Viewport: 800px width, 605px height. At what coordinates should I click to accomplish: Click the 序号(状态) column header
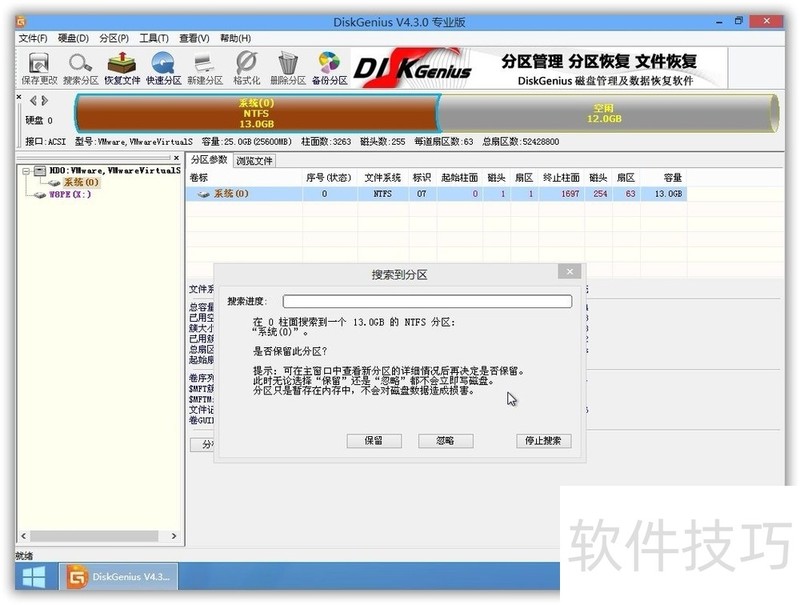click(x=329, y=178)
